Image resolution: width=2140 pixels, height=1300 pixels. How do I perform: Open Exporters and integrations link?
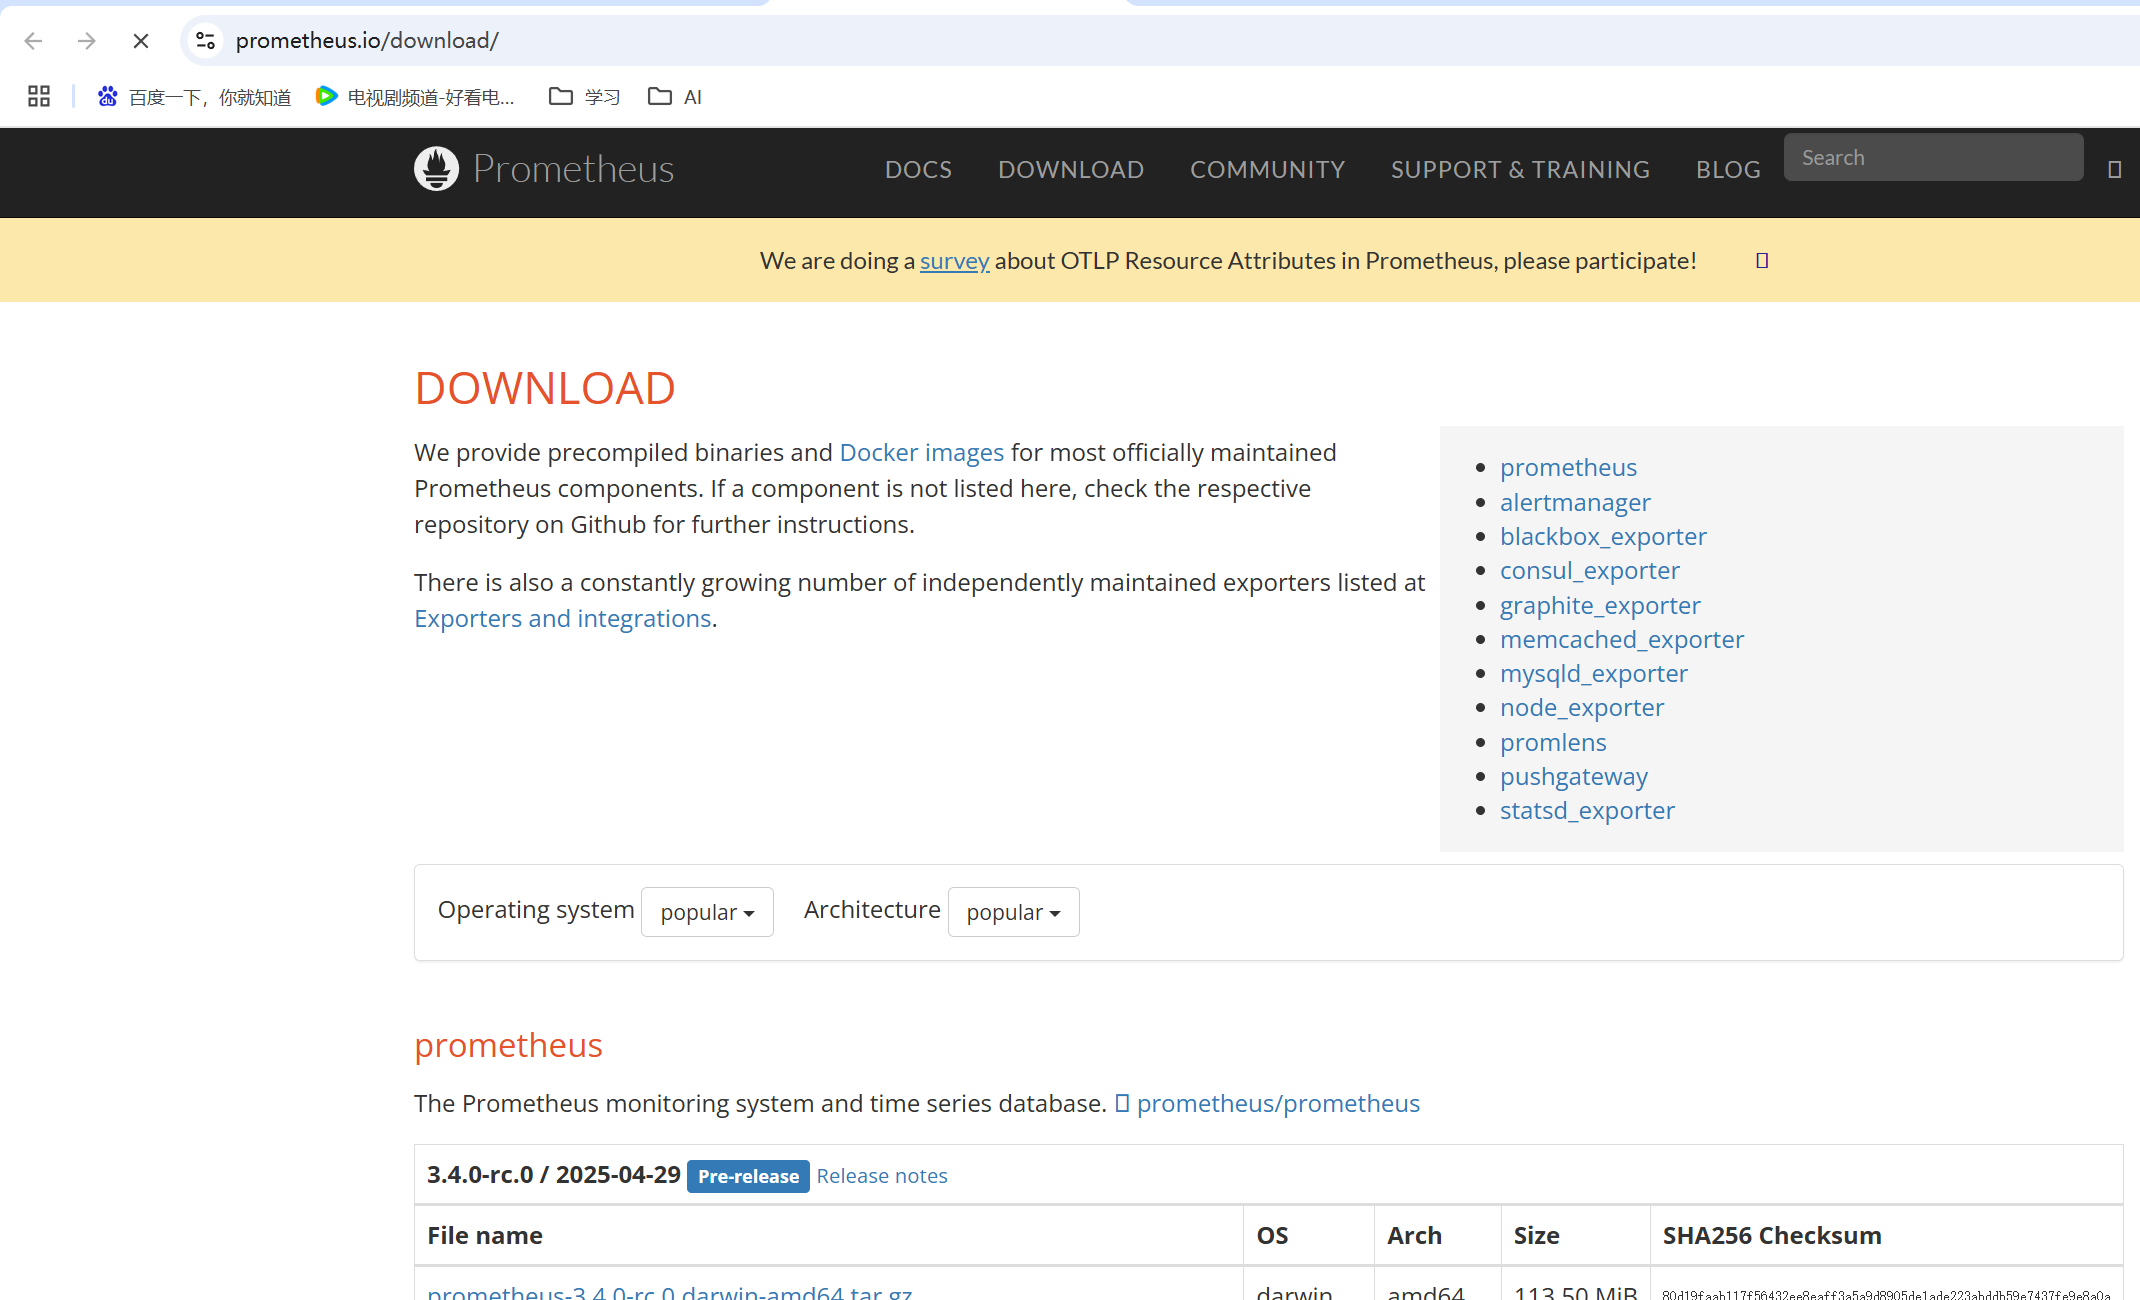[563, 619]
